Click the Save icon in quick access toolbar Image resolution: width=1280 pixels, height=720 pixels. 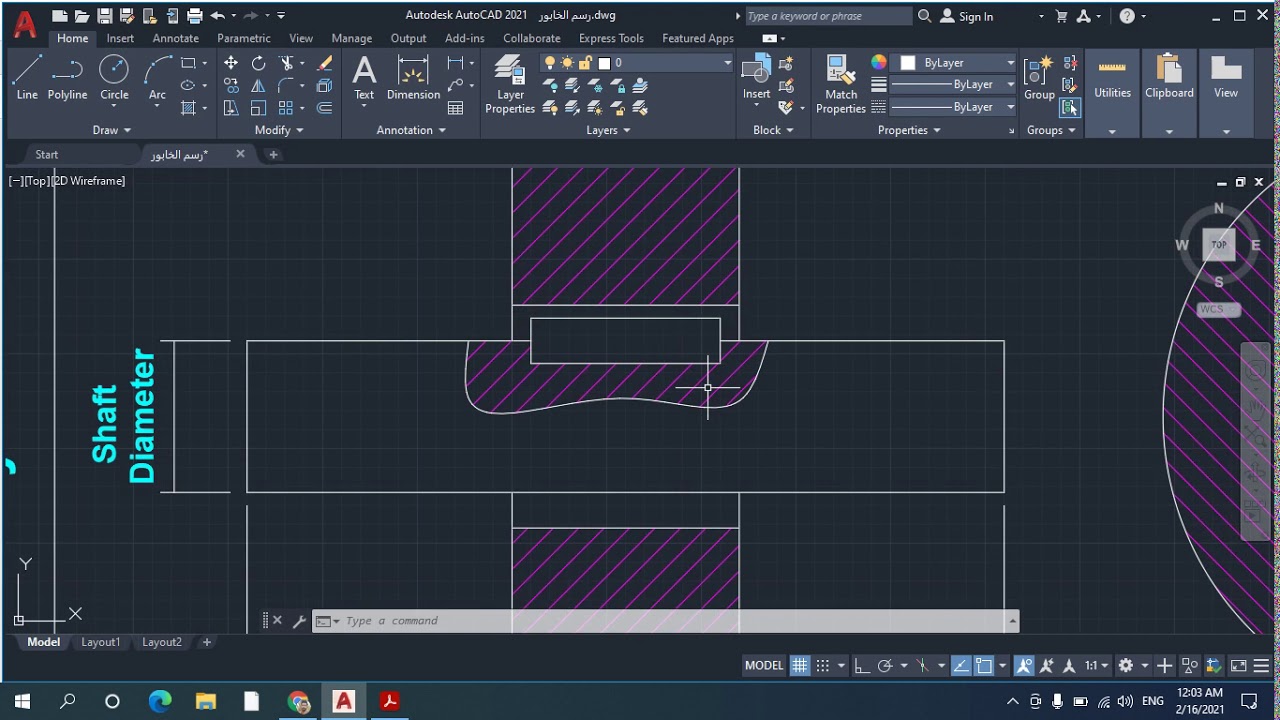point(105,16)
